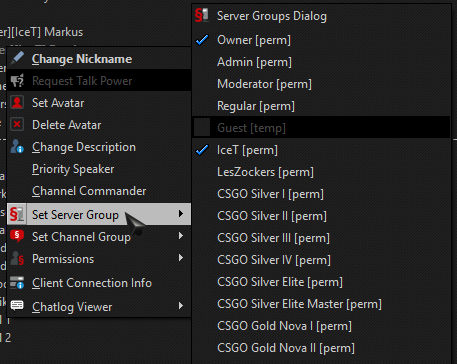Click the pencil icon beside Change Nickname

click(17, 58)
